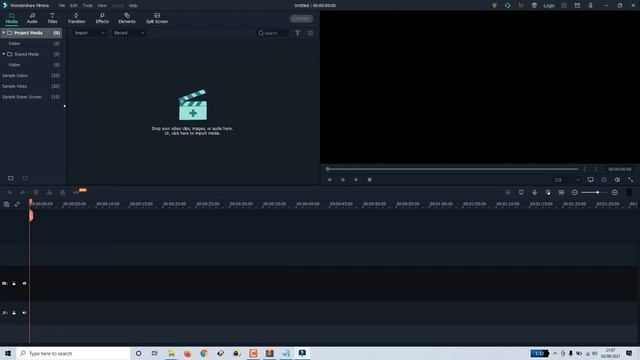Click the play/pause step button
Image resolution: width=640 pixels, height=360 pixels.
(x=343, y=180)
